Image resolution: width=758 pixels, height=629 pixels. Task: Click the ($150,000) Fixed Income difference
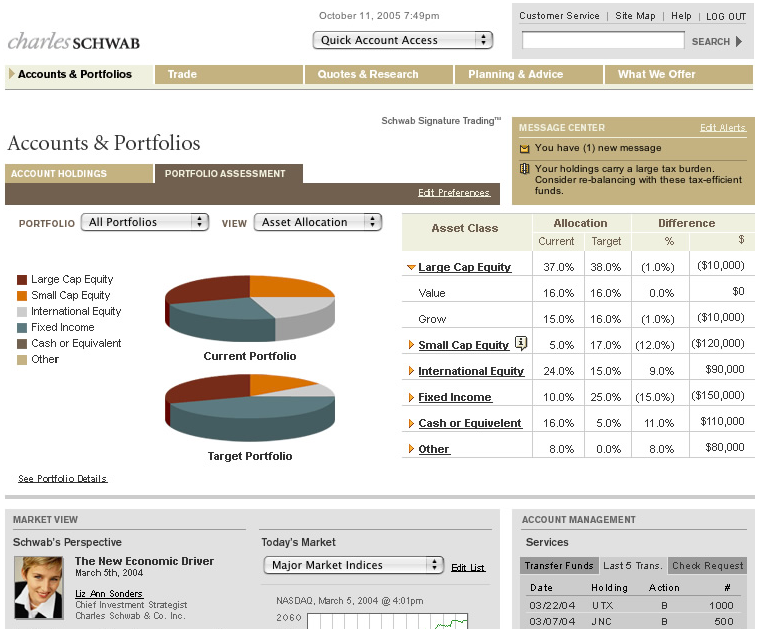tap(717, 395)
